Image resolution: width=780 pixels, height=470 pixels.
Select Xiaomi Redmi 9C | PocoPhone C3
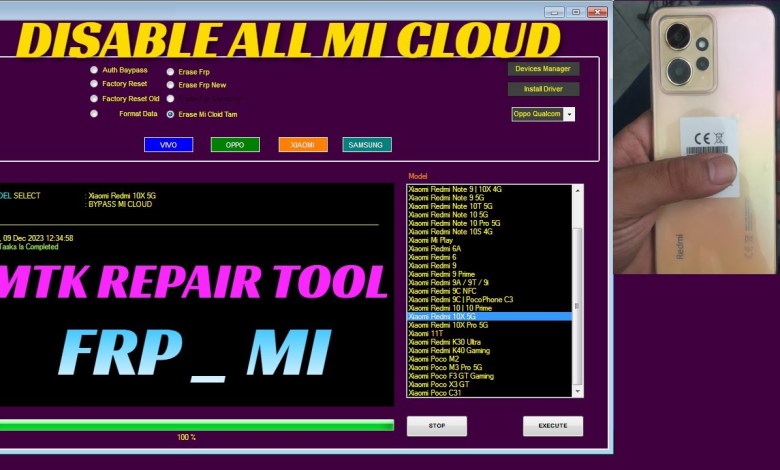pos(489,299)
